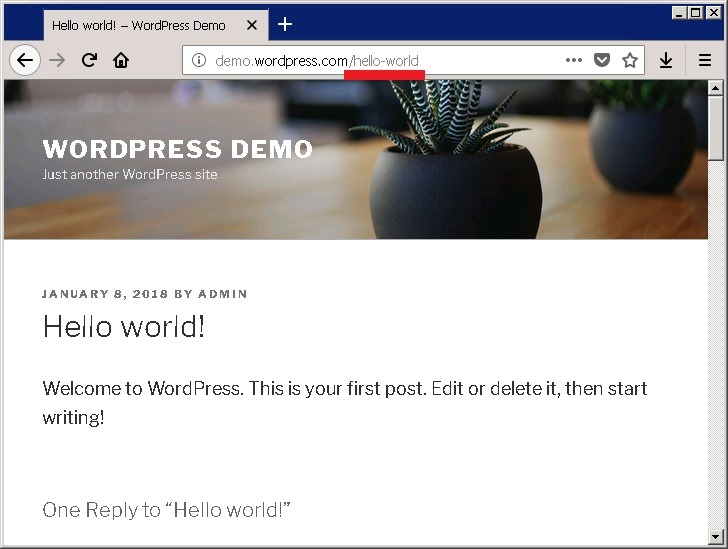Click the scrollbar up arrow
Image resolution: width=728 pixels, height=549 pixels.
pos(715,87)
